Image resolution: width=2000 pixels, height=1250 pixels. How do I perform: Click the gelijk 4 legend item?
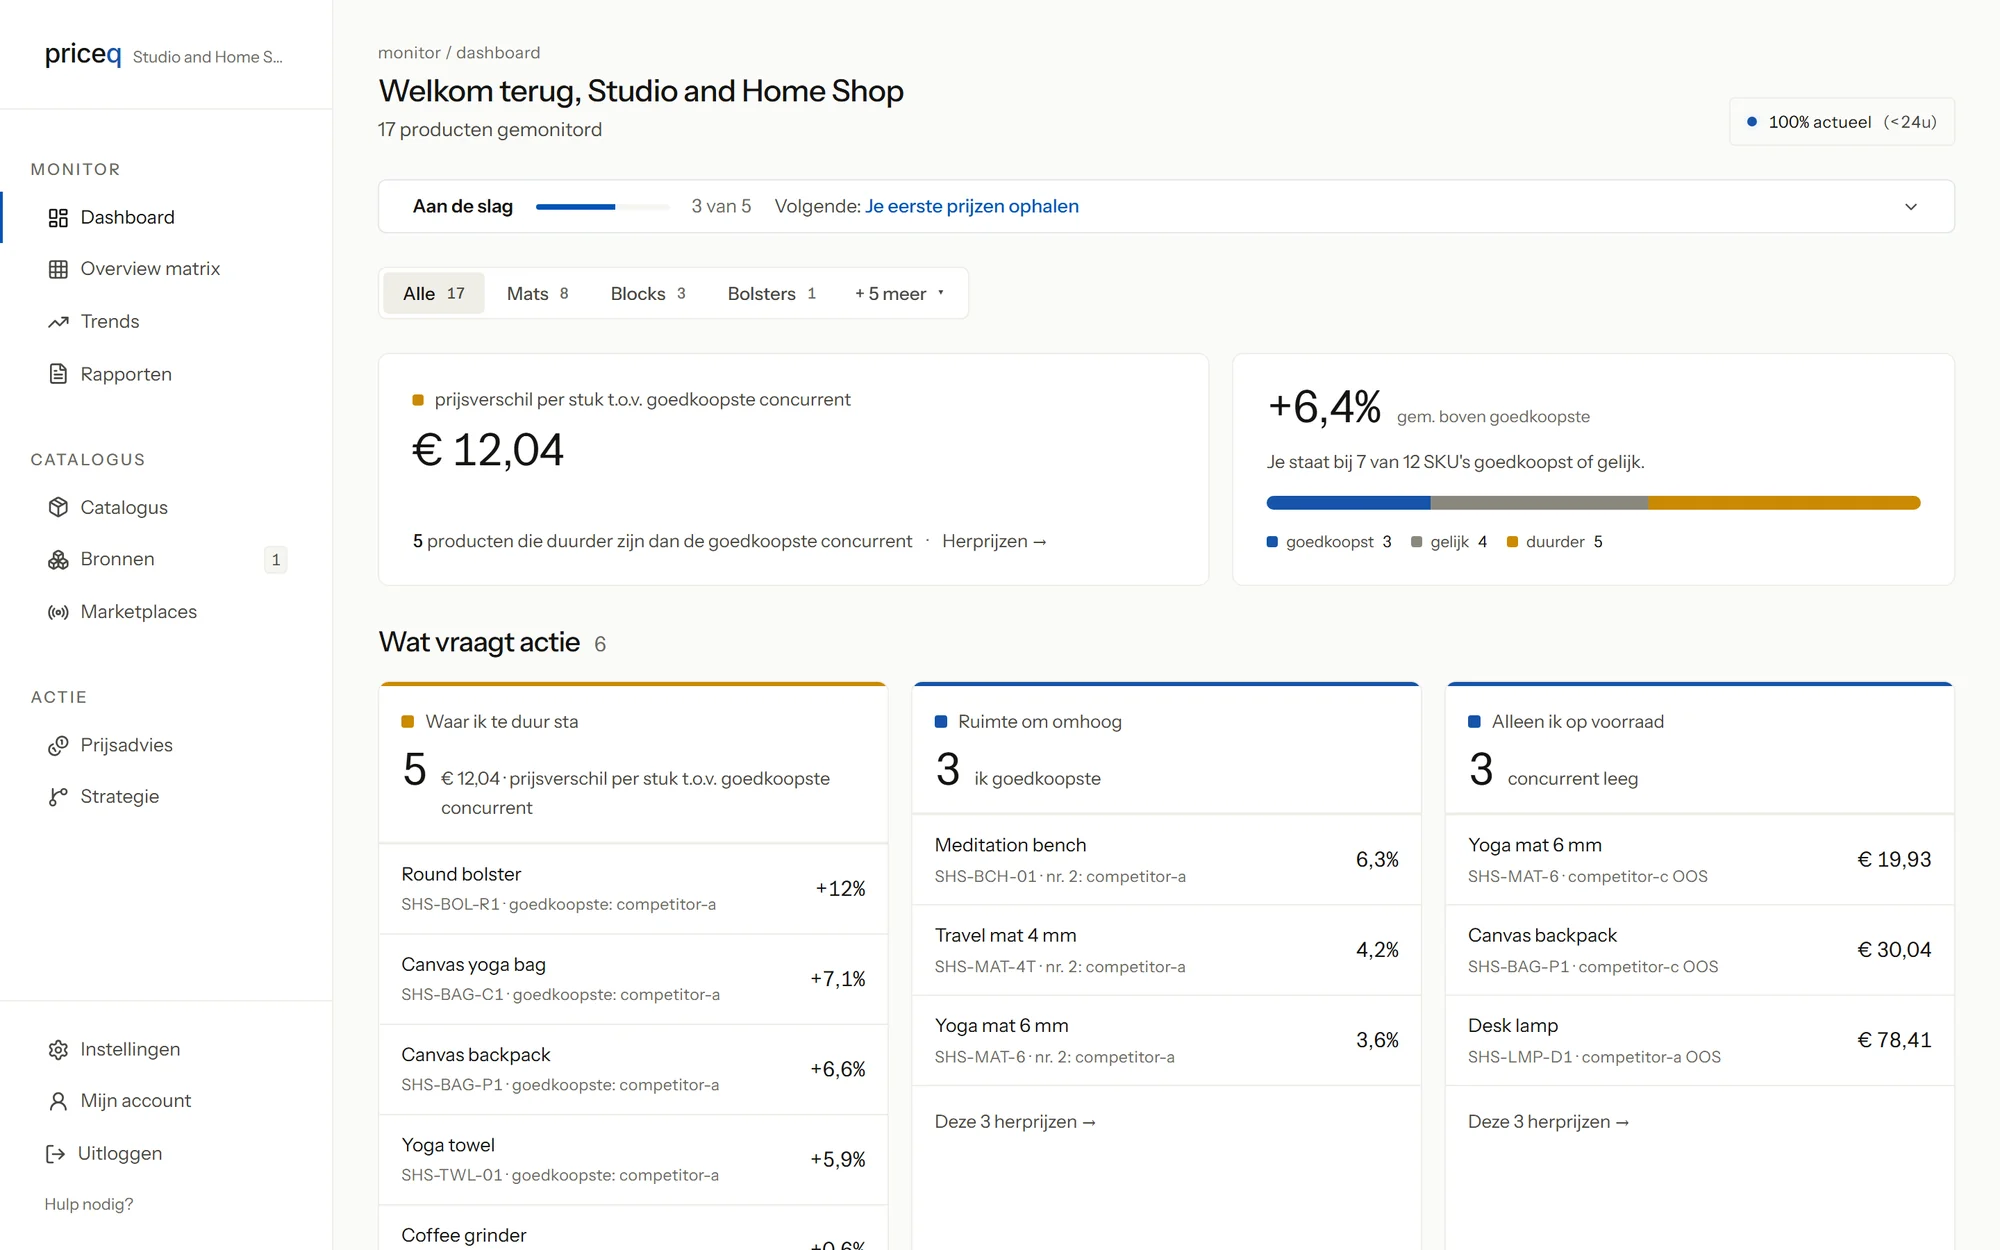[1449, 542]
